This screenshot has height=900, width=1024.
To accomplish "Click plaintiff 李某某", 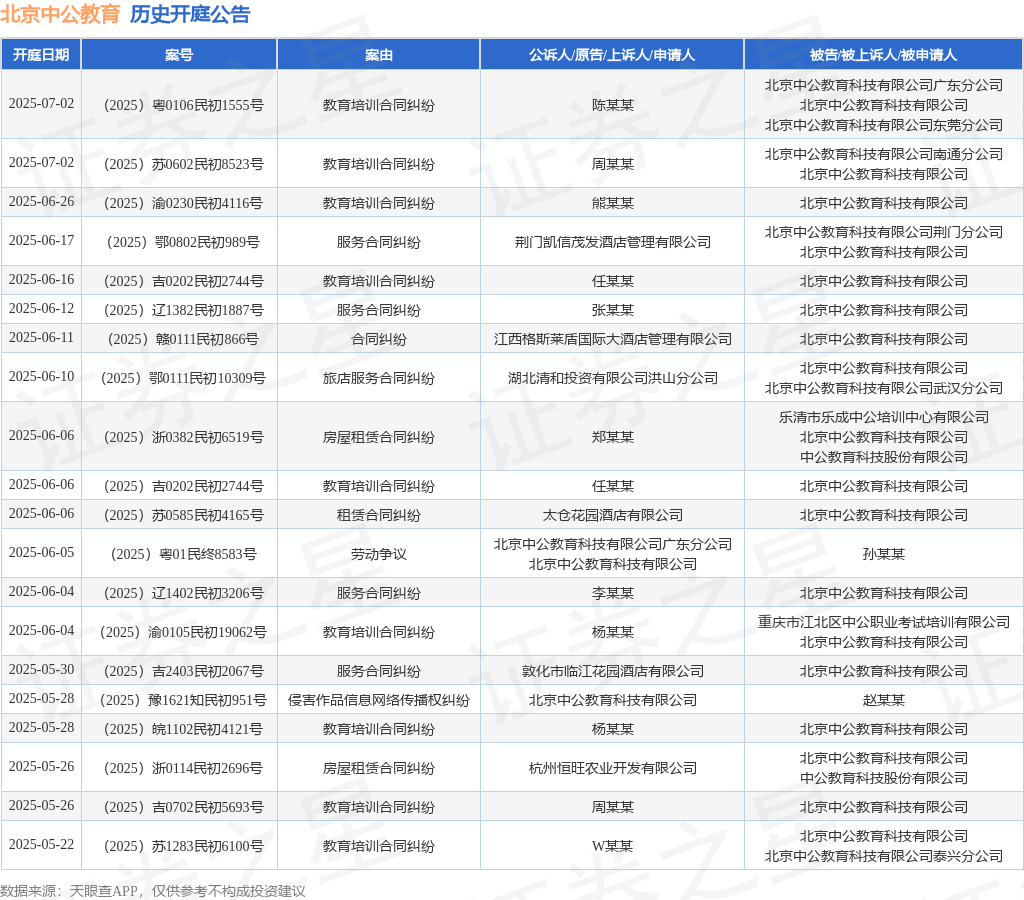I will coord(613,593).
